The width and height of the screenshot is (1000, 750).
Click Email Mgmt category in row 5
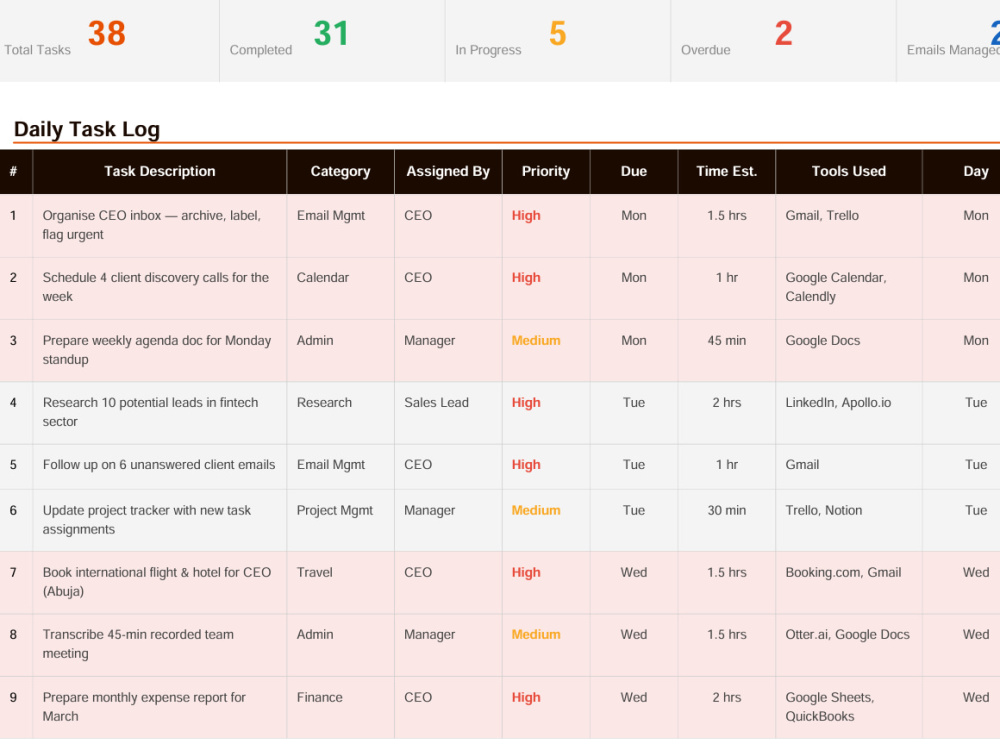pos(341,466)
